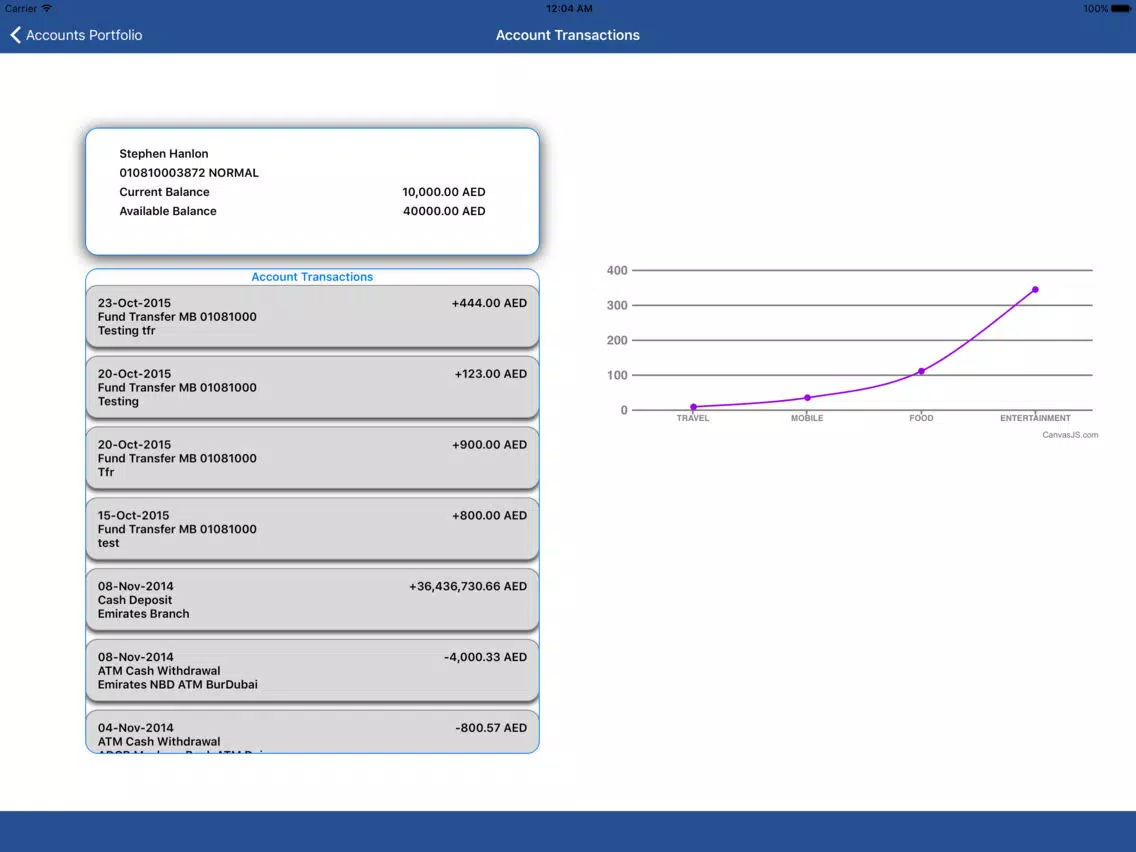Open the -4,000.33 AED ATM withdrawal

[312, 671]
